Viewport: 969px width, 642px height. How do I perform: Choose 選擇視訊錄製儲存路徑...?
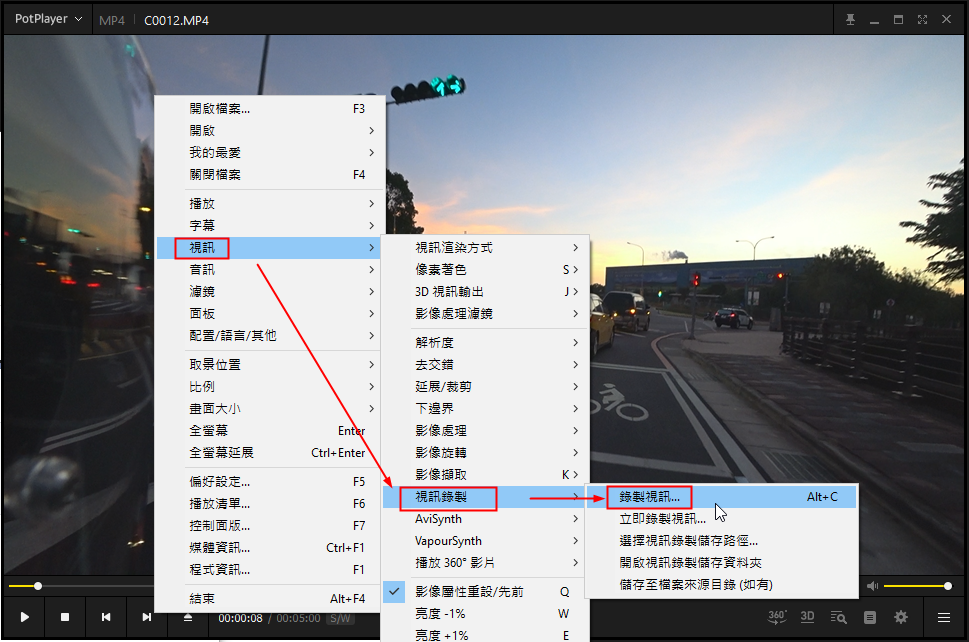point(722,541)
